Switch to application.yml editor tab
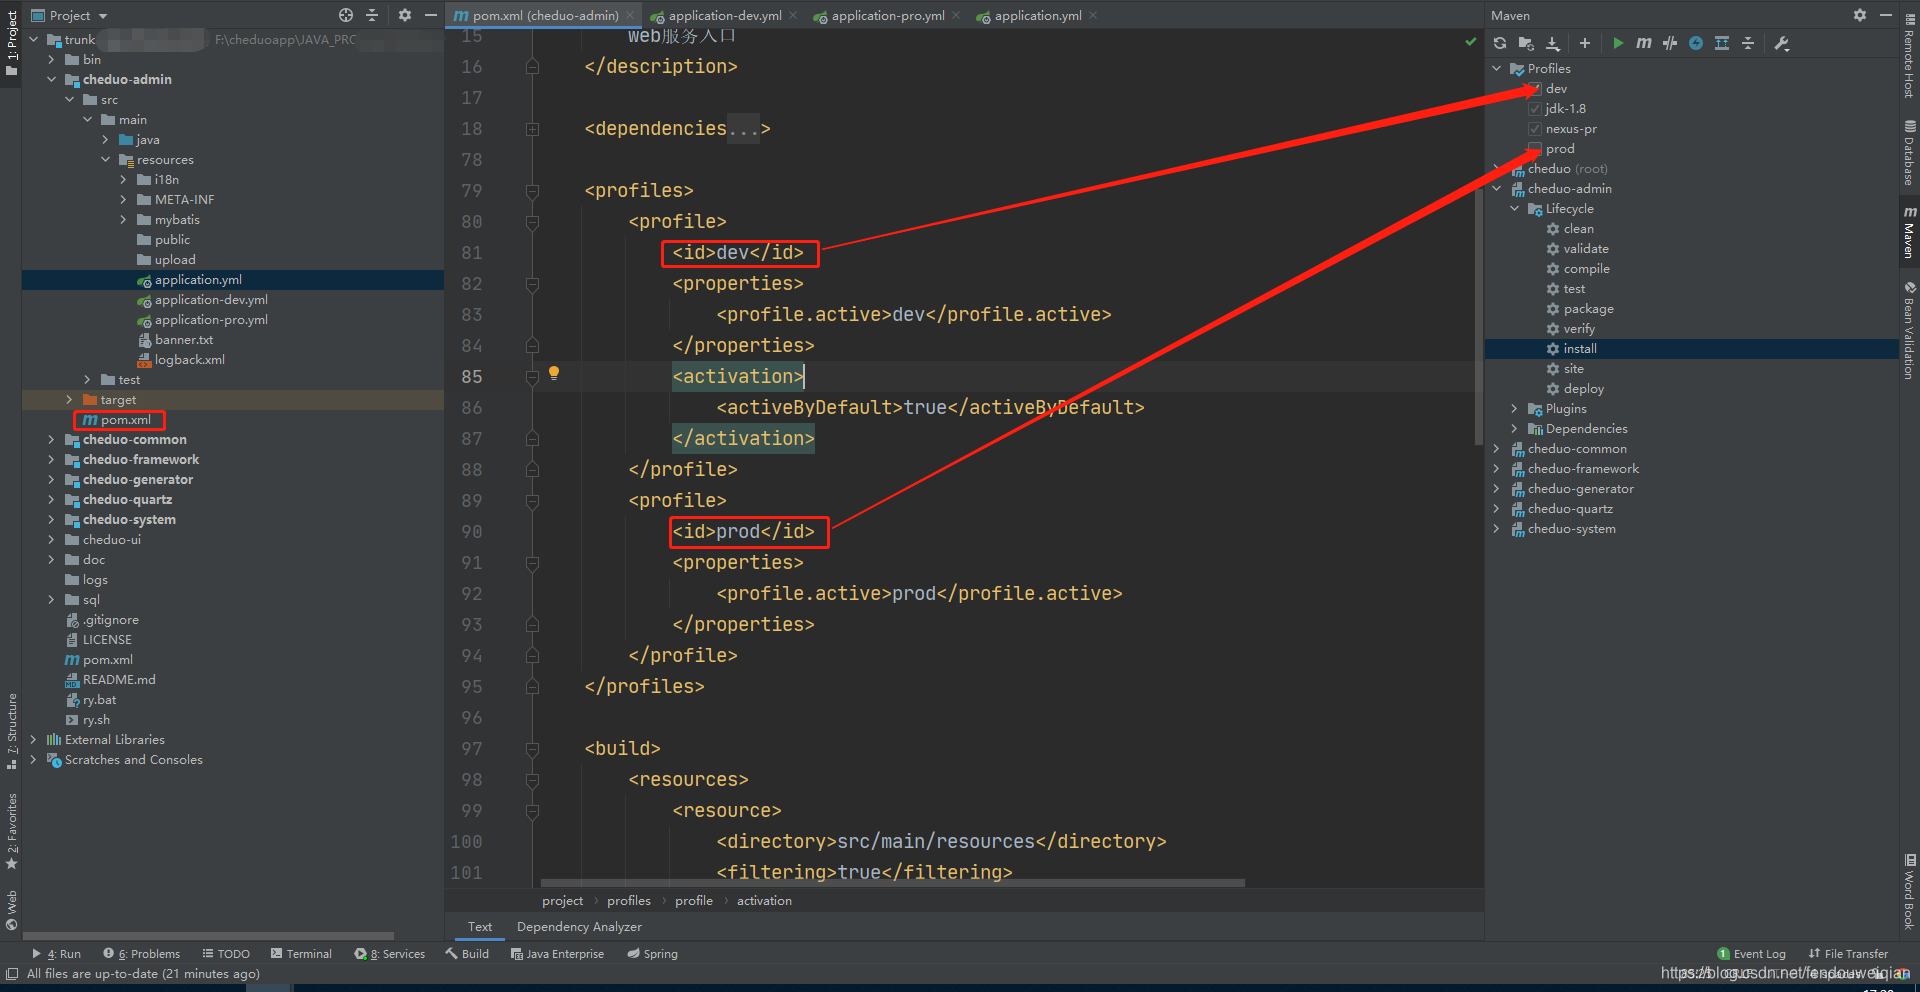The height and width of the screenshot is (992, 1920). click(x=1036, y=15)
